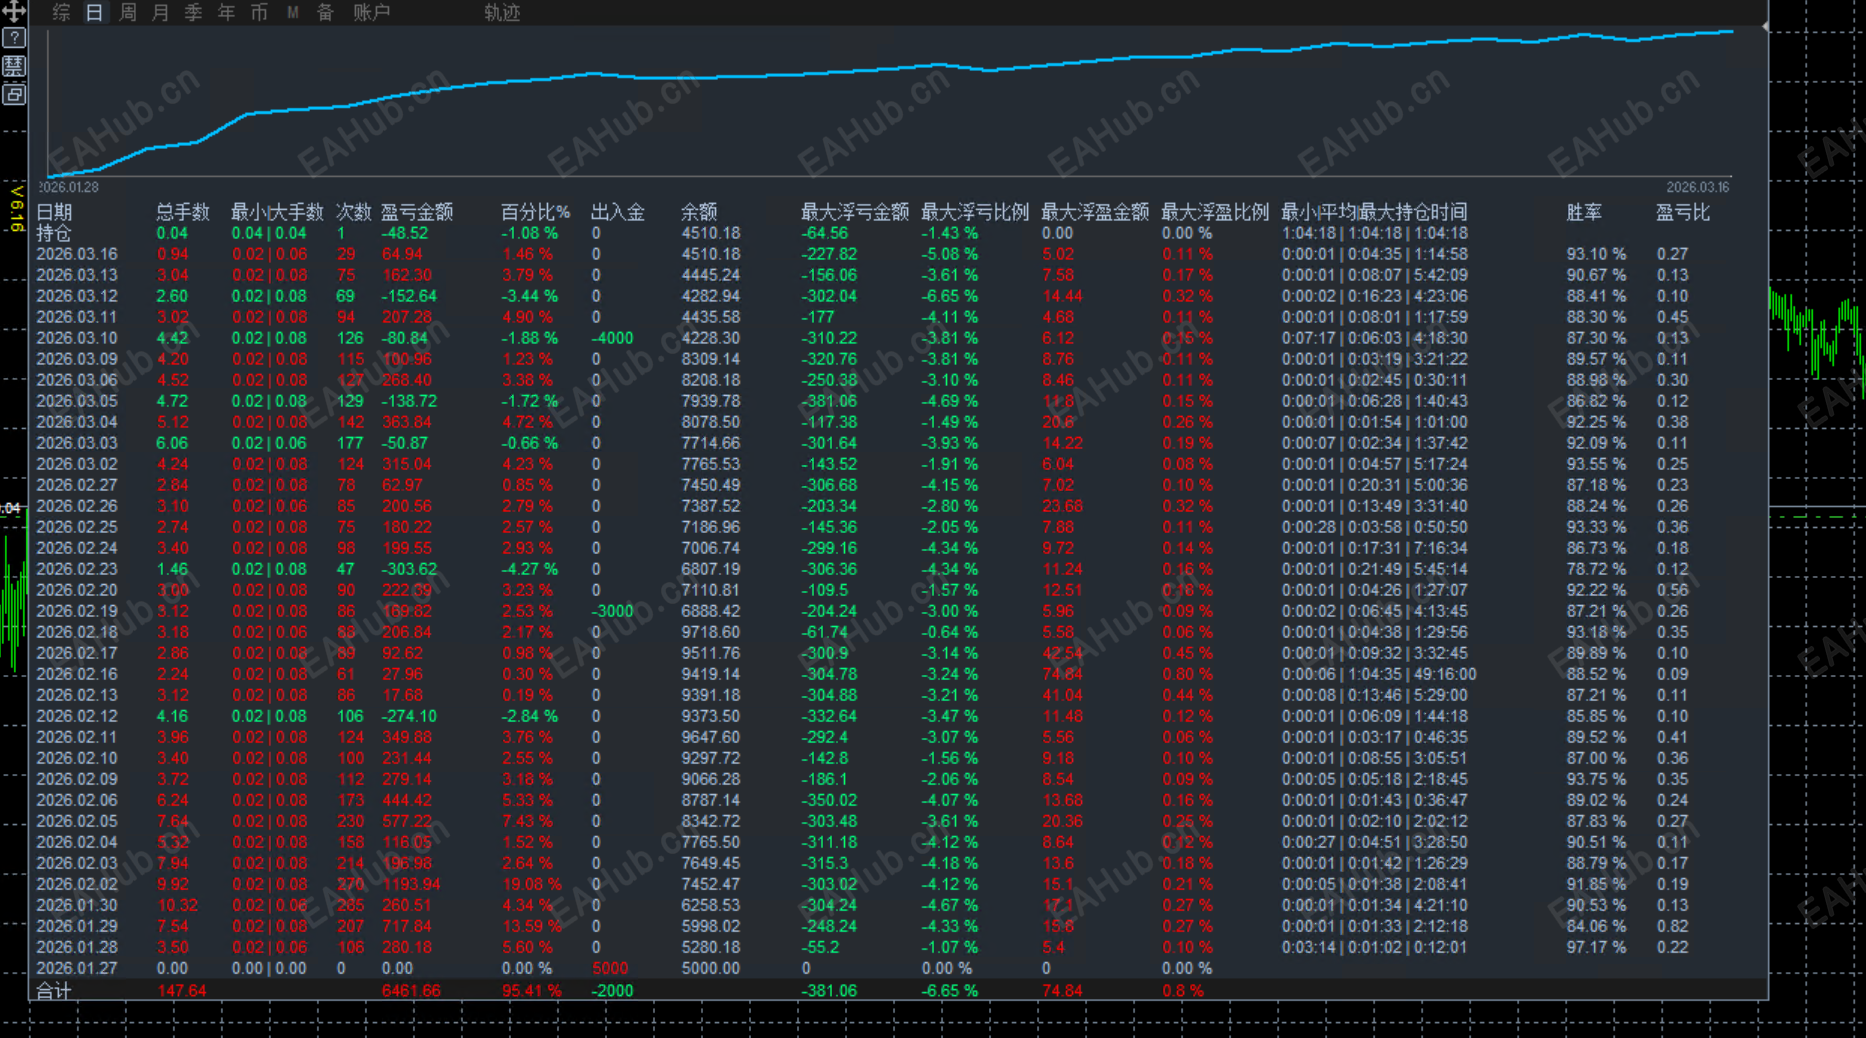Select the 年 yearly tab
This screenshot has height=1038, width=1866.
pos(227,12)
